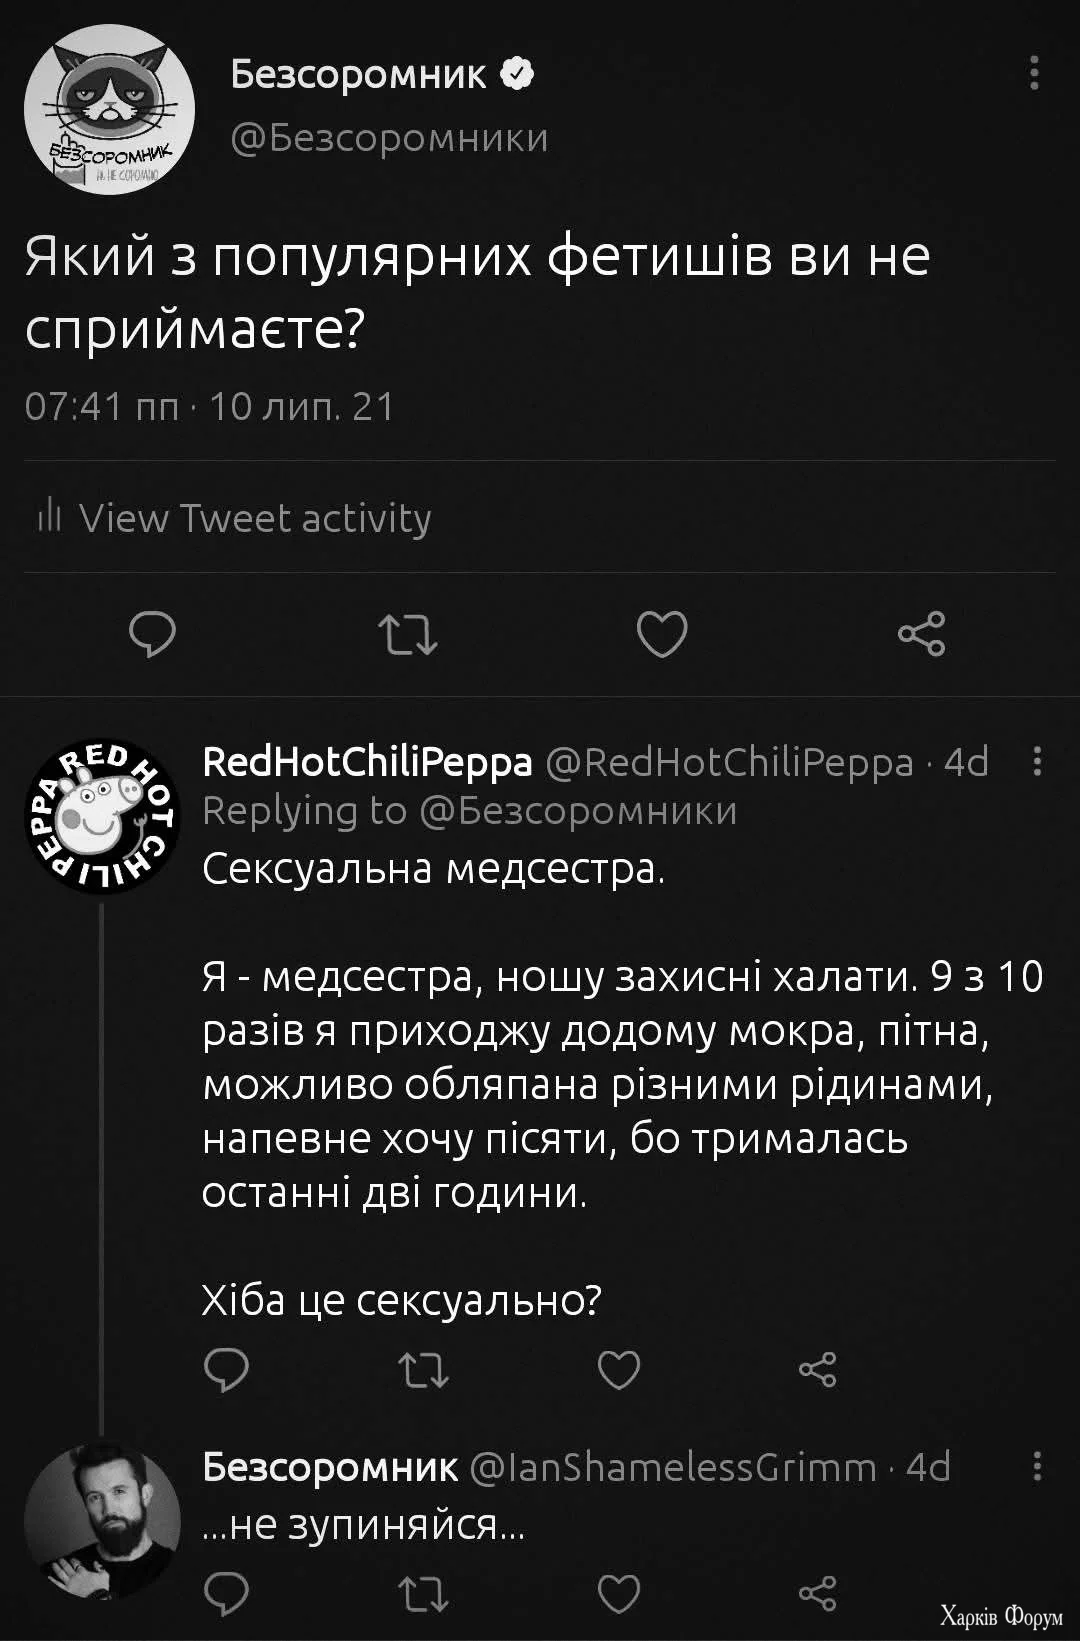Open more options on RedHotChiliPeppa's reply

1037,762
